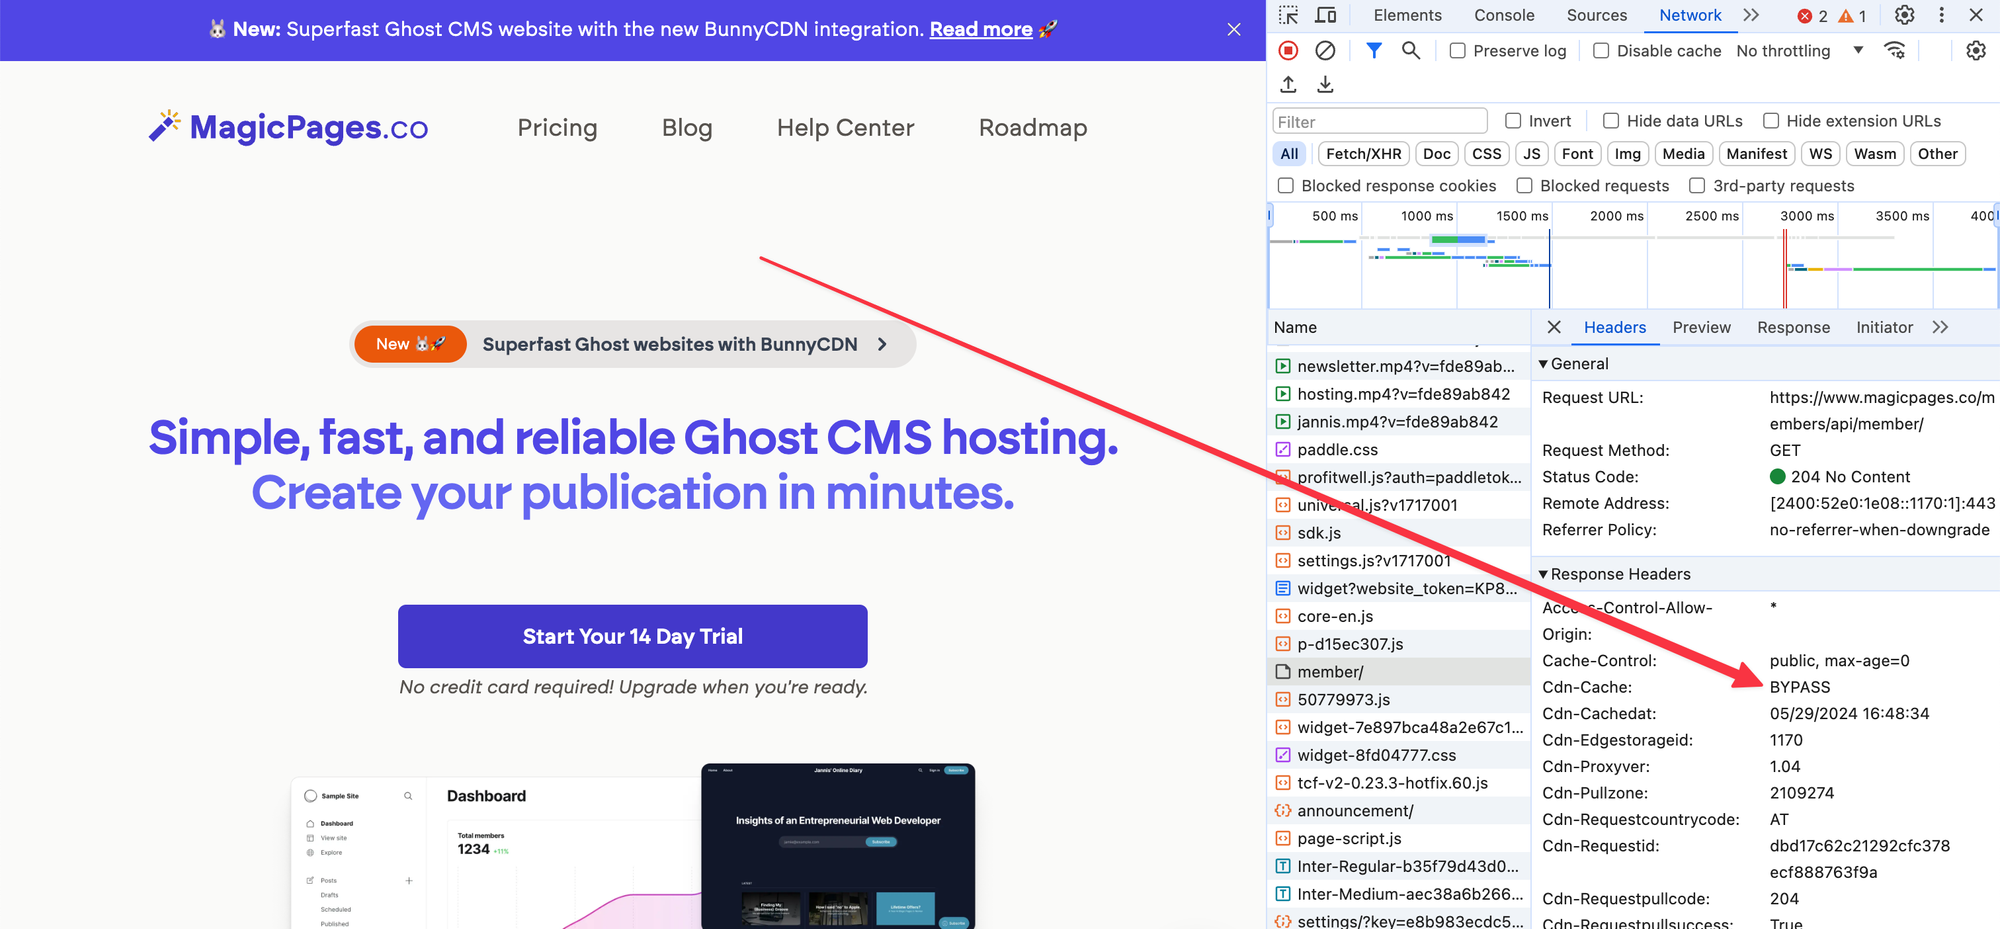This screenshot has height=929, width=2000.
Task: Stop recording the network log
Action: tap(1288, 50)
